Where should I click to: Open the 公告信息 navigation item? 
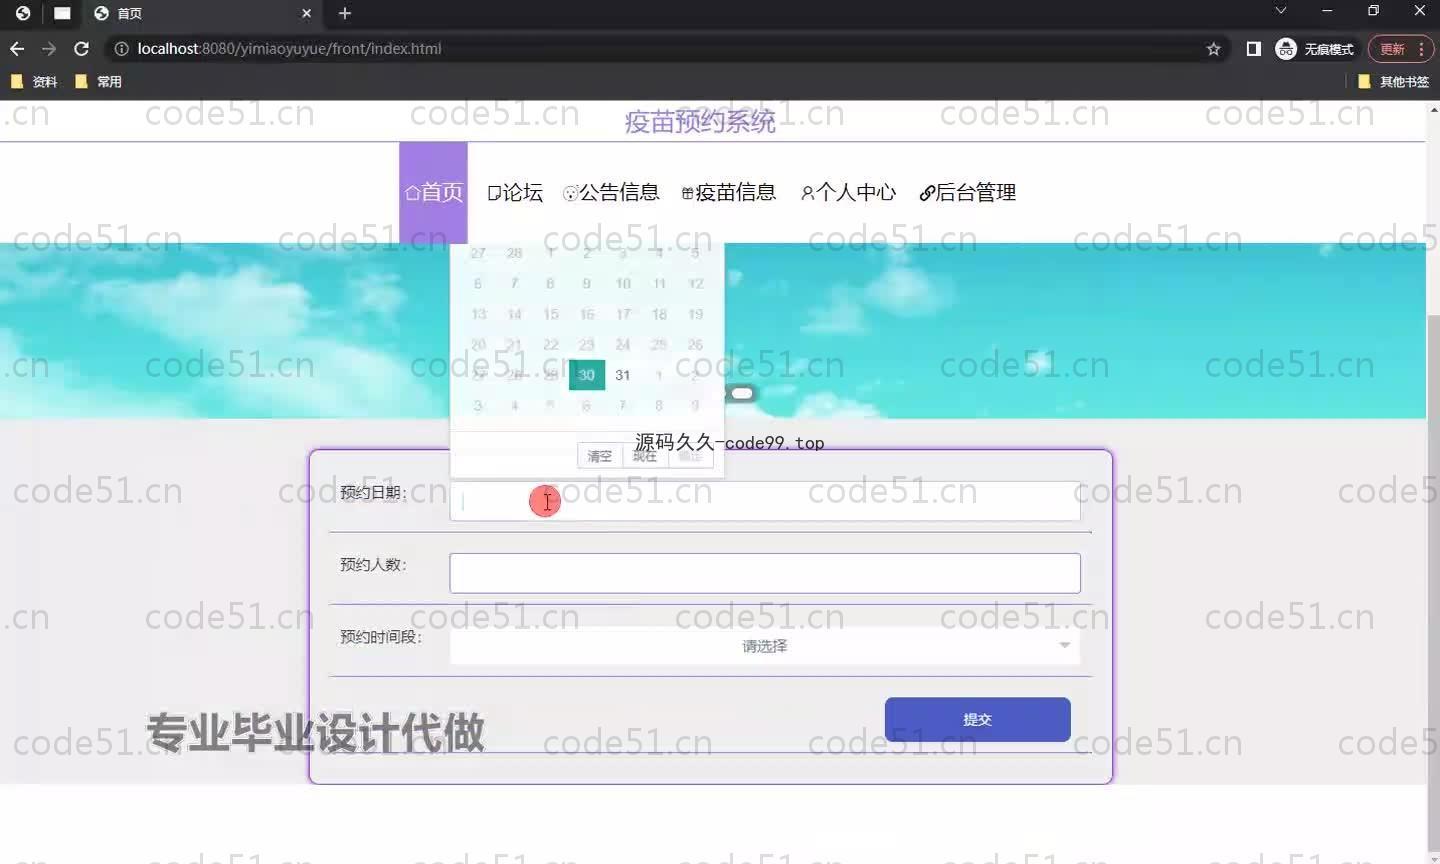tap(611, 192)
